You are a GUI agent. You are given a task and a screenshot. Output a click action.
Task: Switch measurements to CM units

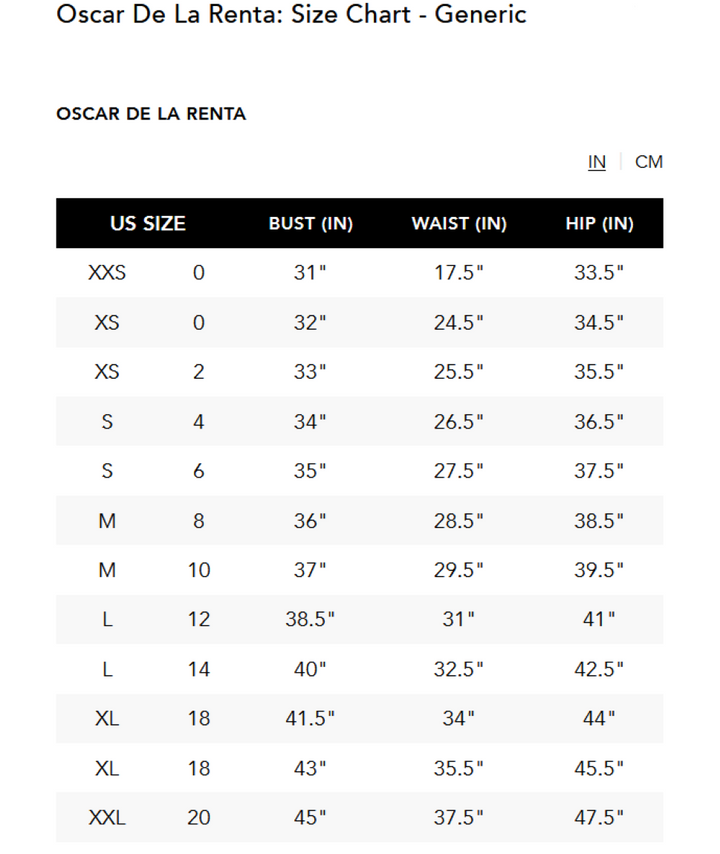649,162
